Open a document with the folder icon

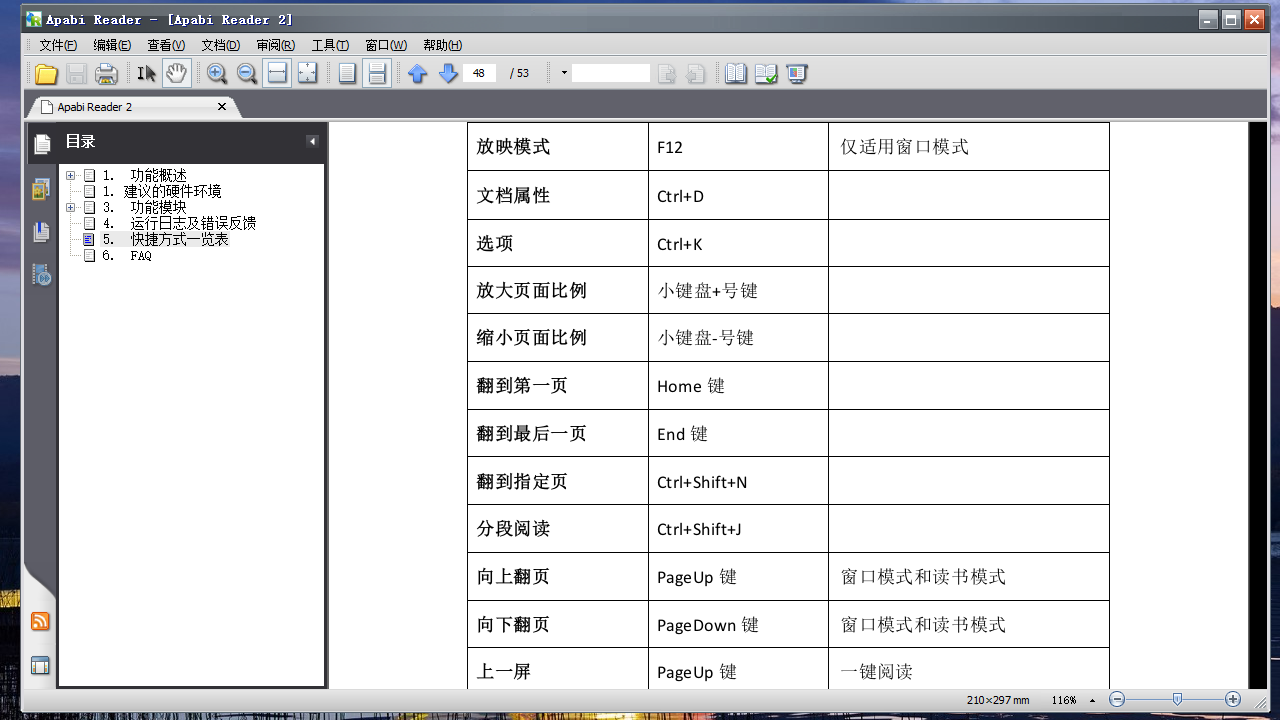(46, 72)
